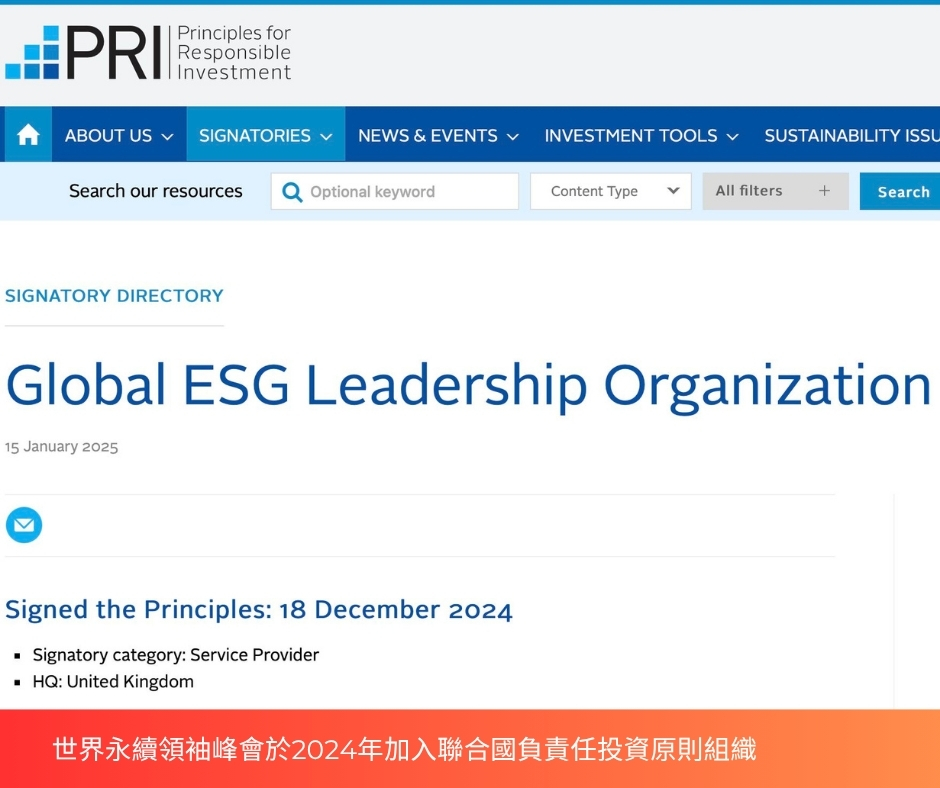Go to the home page icon
This screenshot has width=940, height=788.
[28, 134]
